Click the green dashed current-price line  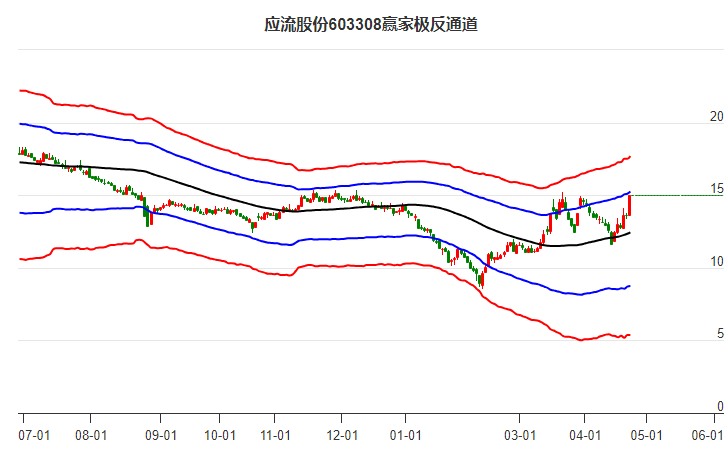[x=677, y=195]
